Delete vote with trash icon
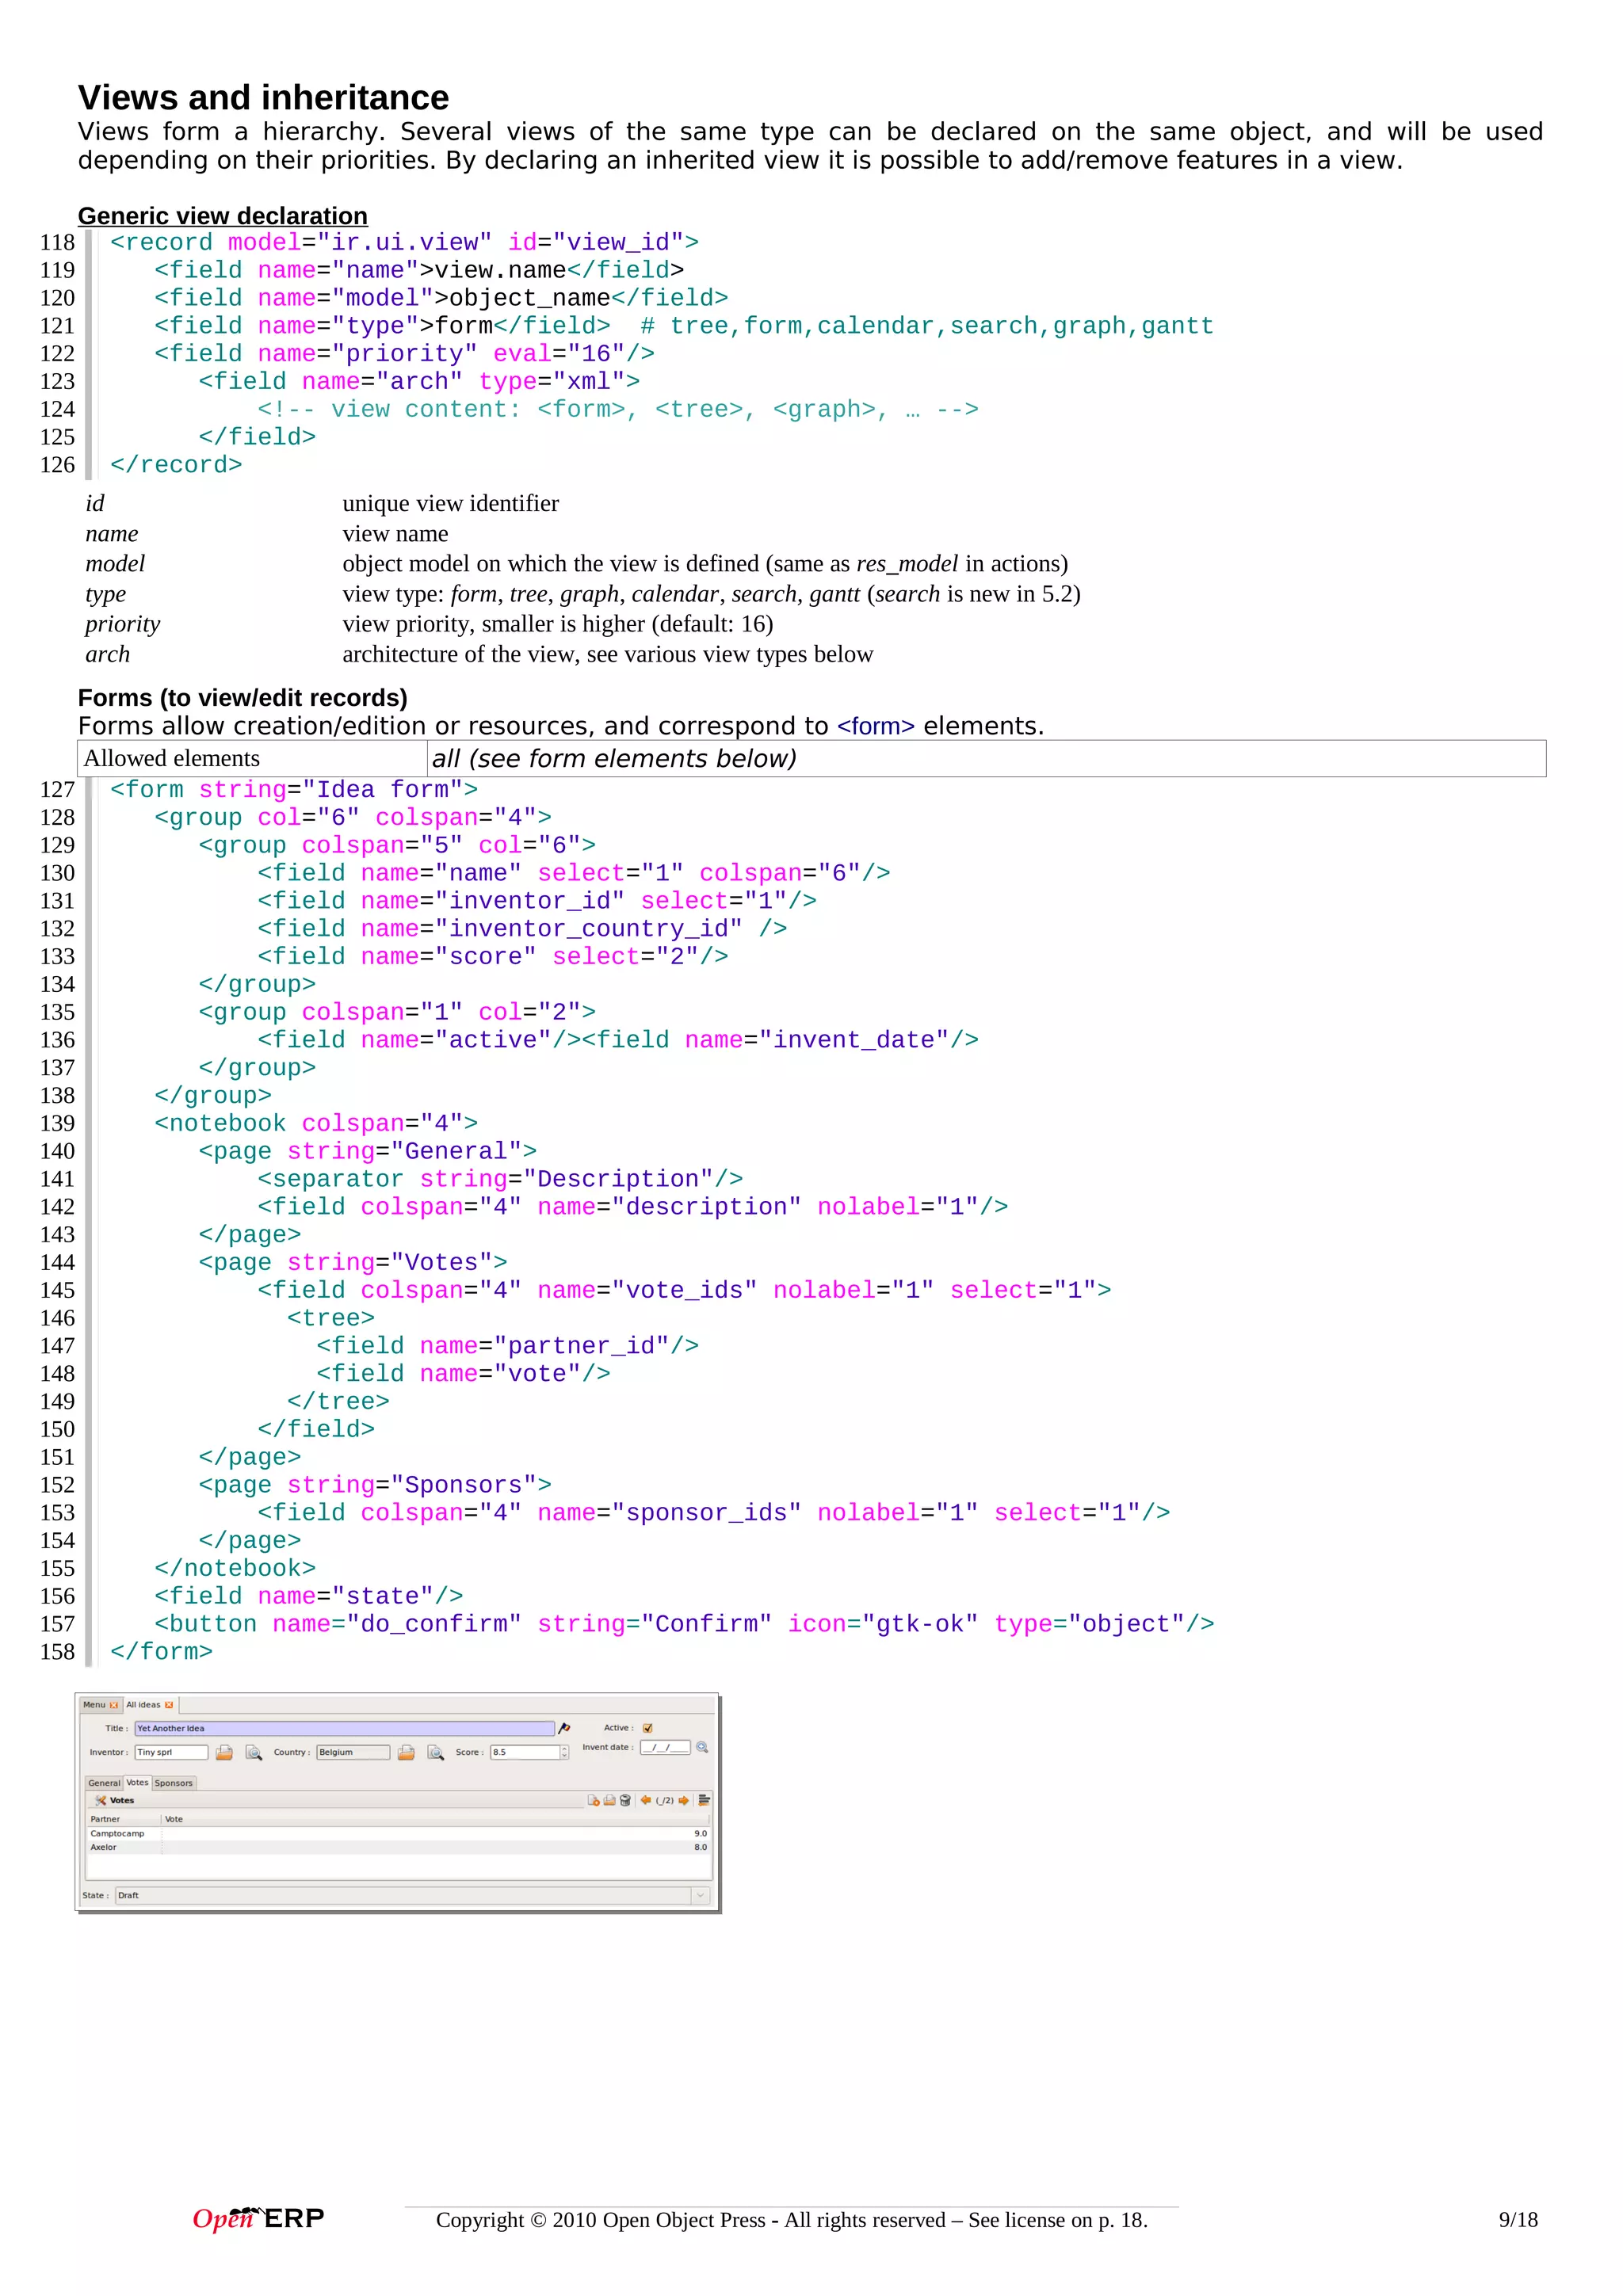1623x2296 pixels. (x=626, y=1800)
